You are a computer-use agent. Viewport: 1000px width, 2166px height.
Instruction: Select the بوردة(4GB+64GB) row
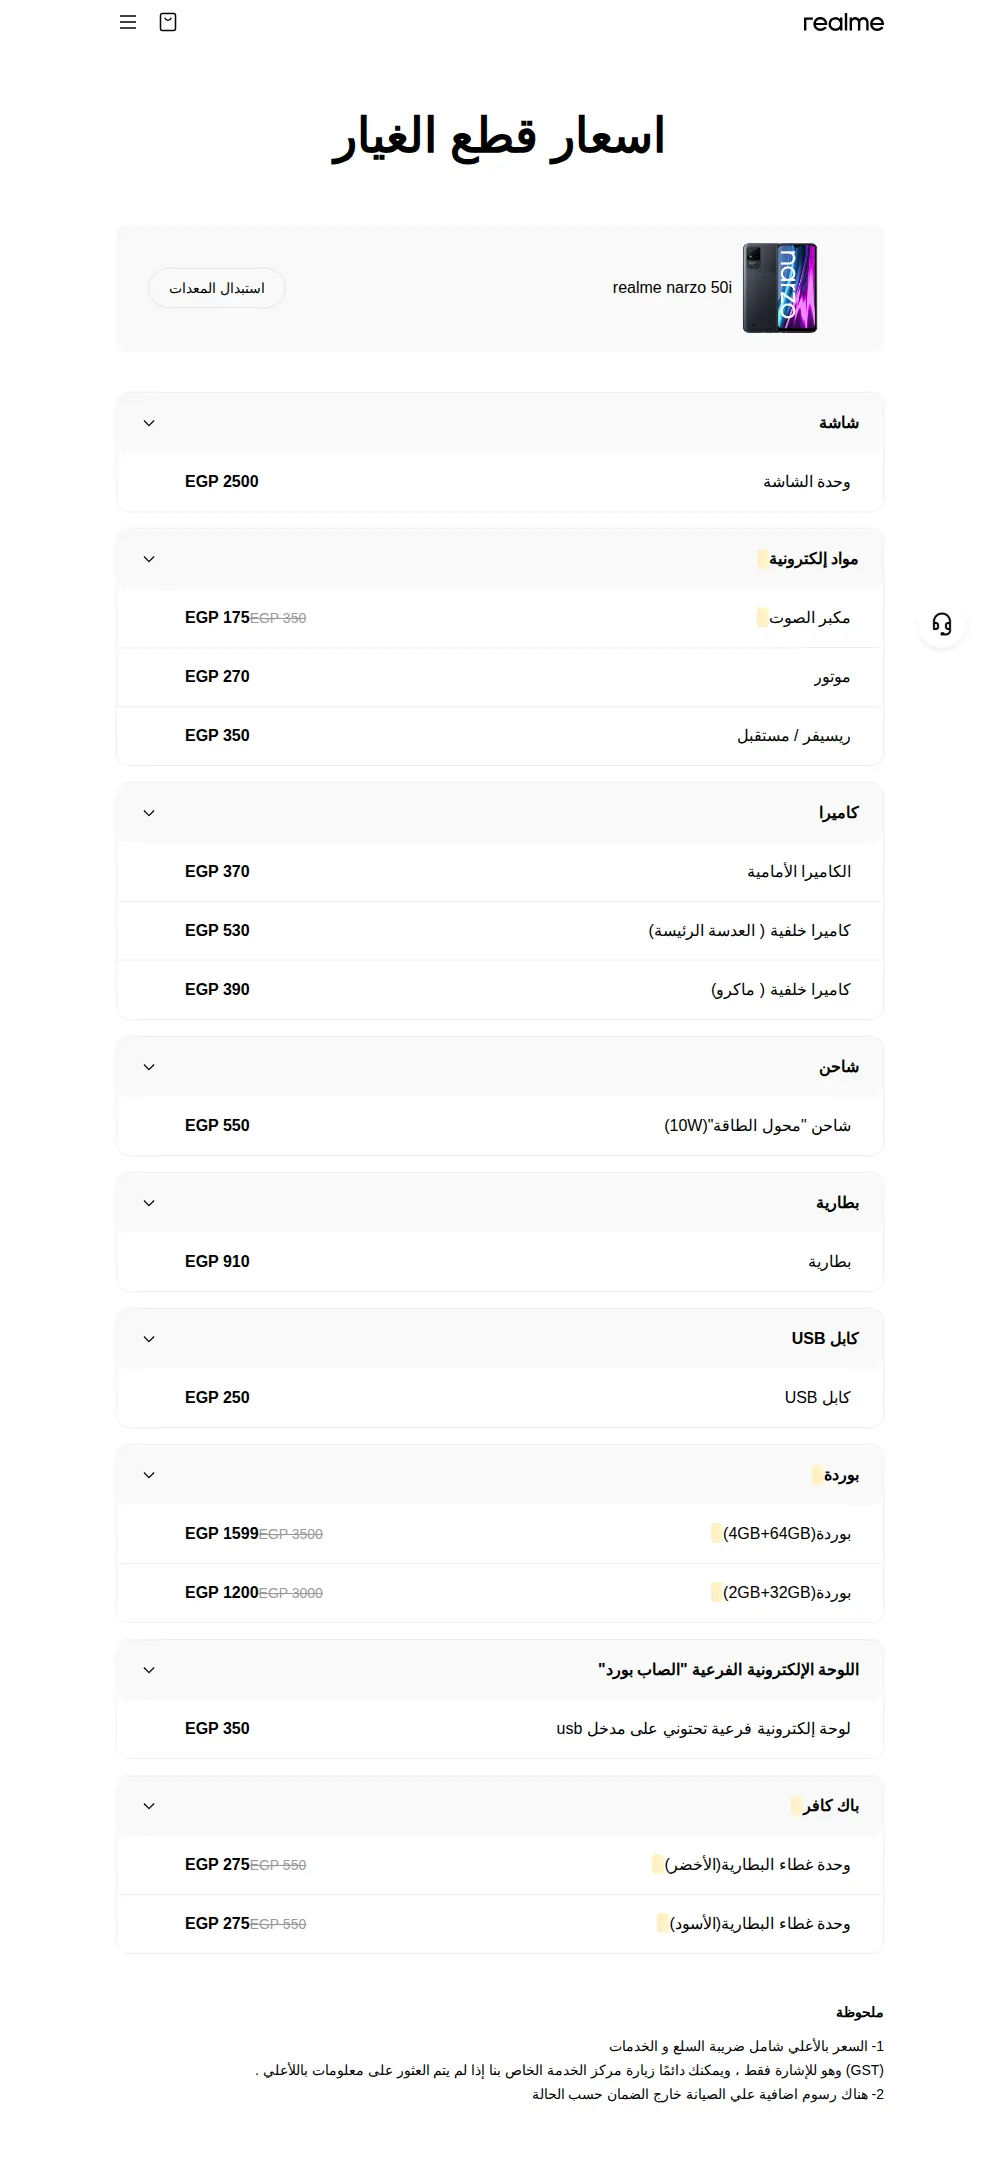coord(500,1534)
